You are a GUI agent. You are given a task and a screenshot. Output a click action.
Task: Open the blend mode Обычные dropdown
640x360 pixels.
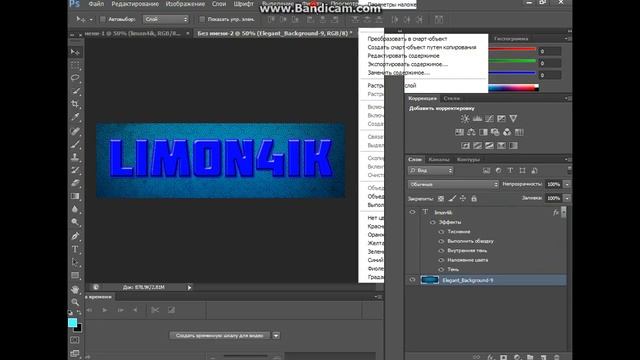click(x=453, y=184)
